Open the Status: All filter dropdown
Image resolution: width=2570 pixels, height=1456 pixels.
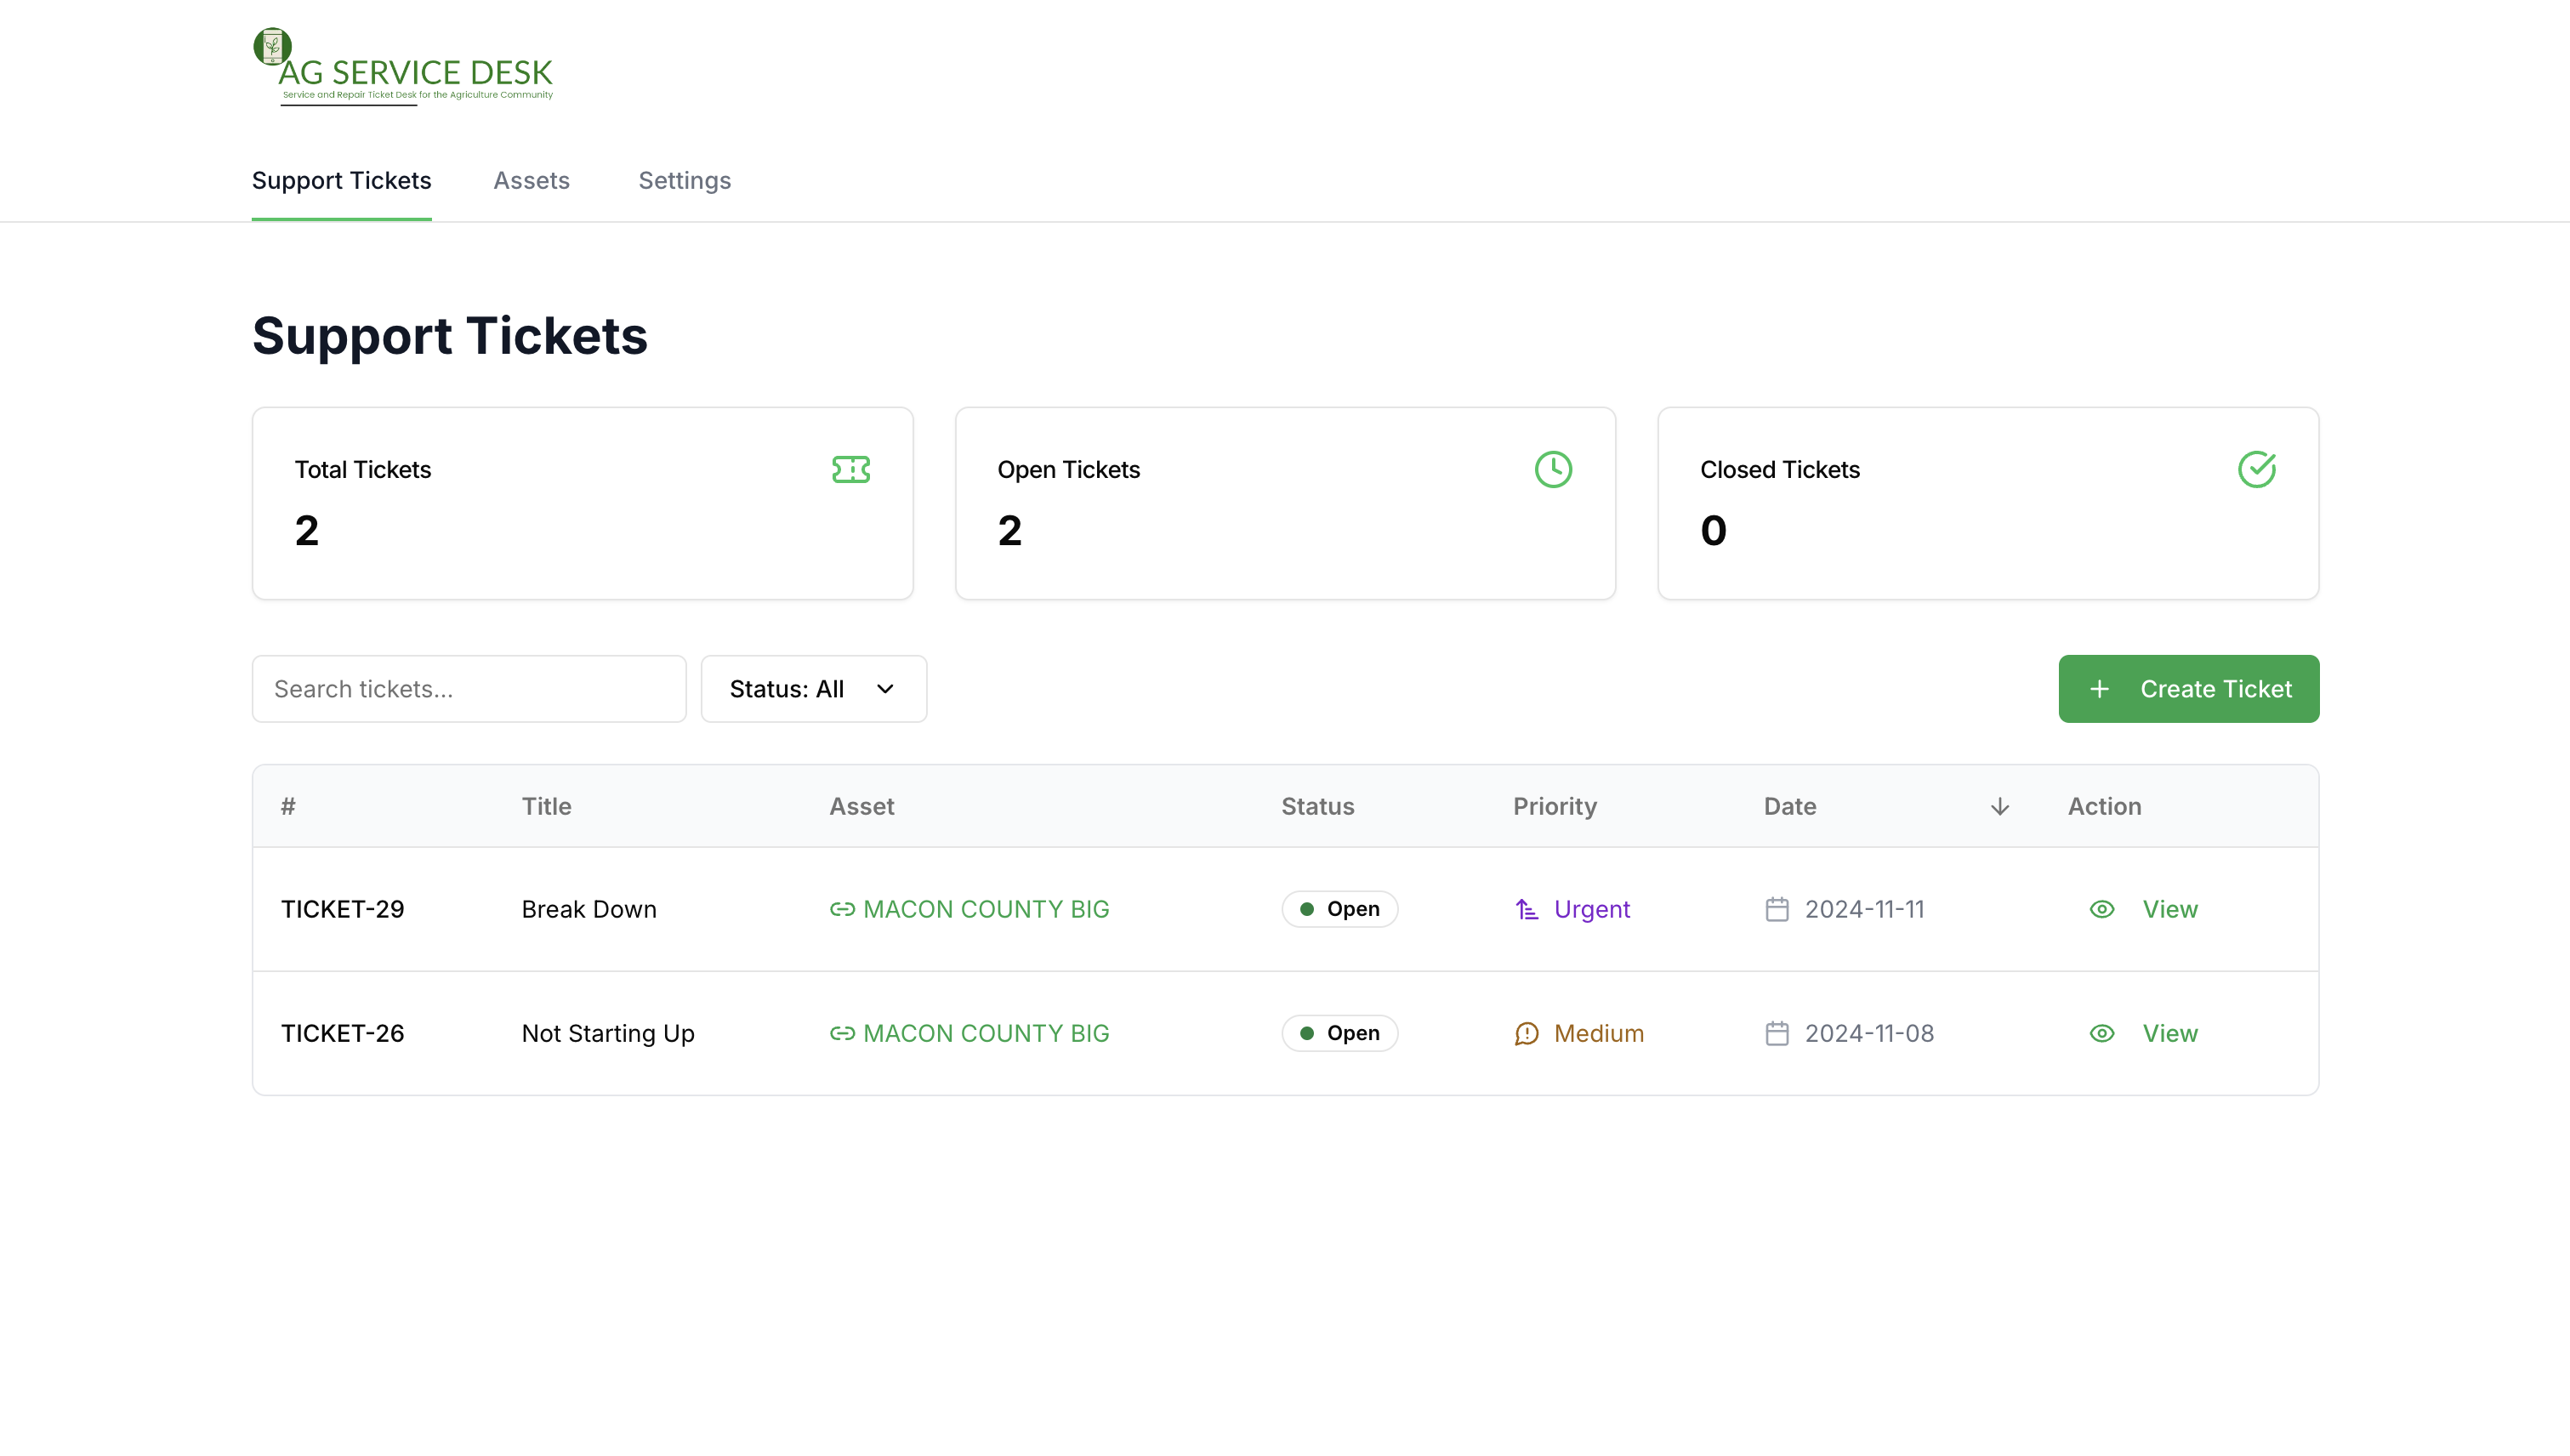coord(813,688)
